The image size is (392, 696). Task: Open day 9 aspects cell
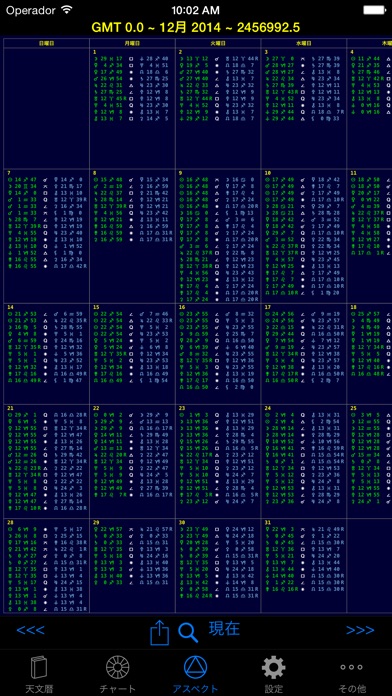point(218,236)
